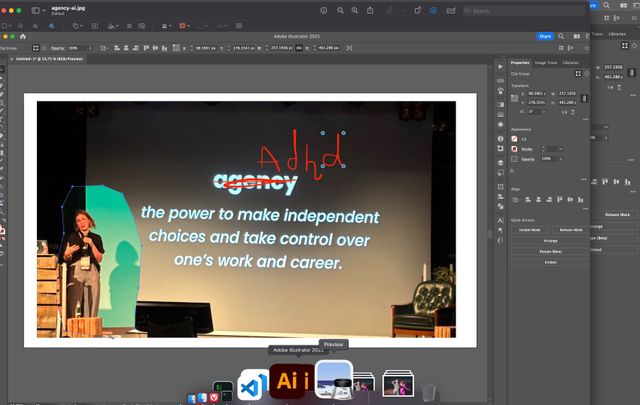Click Embed button in the Properties panel
Viewport: 640px width, 405px height.
551,262
